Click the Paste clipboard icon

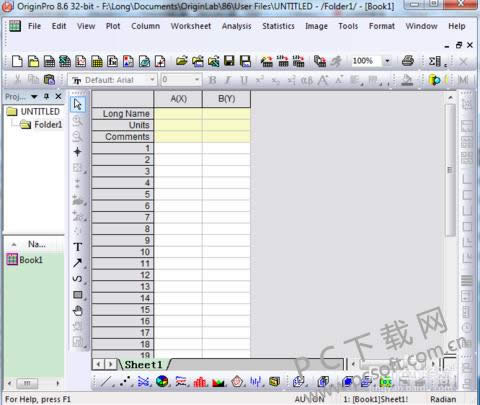pos(49,80)
